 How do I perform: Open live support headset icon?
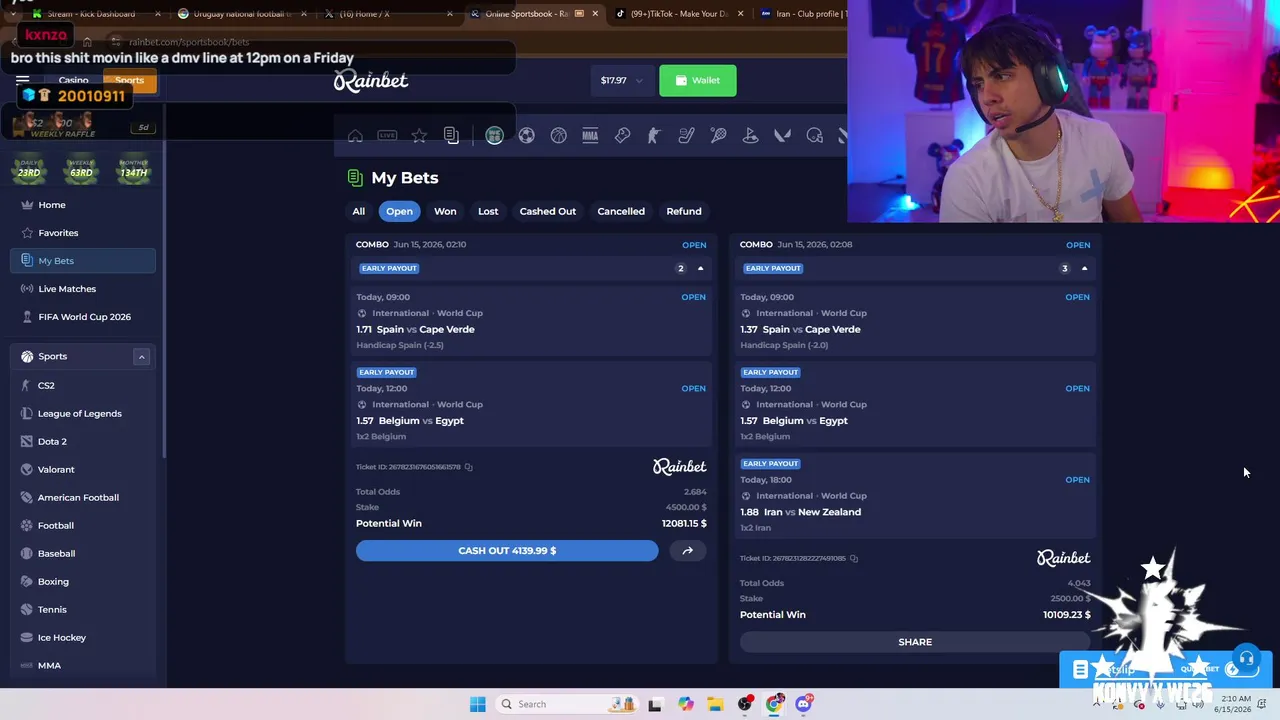coord(1246,659)
